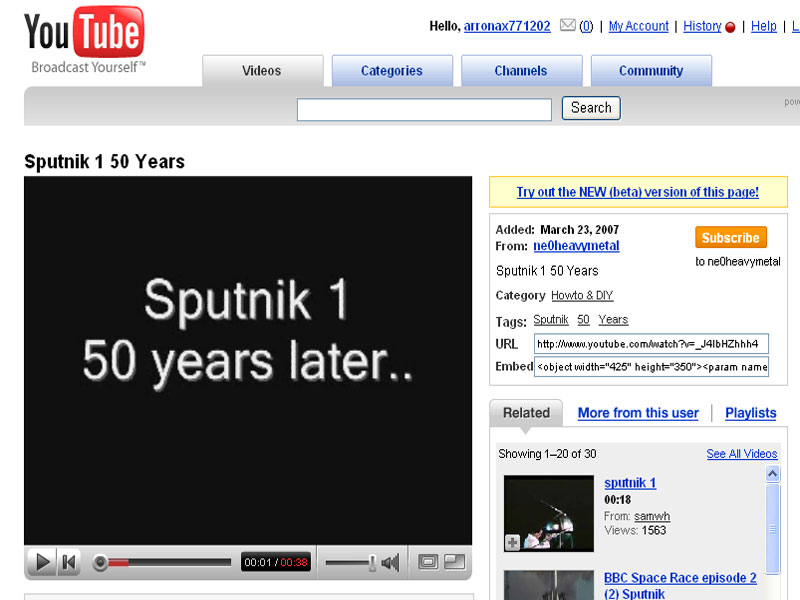Click the related list scroll up arrow
This screenshot has width=800, height=600.
point(772,474)
